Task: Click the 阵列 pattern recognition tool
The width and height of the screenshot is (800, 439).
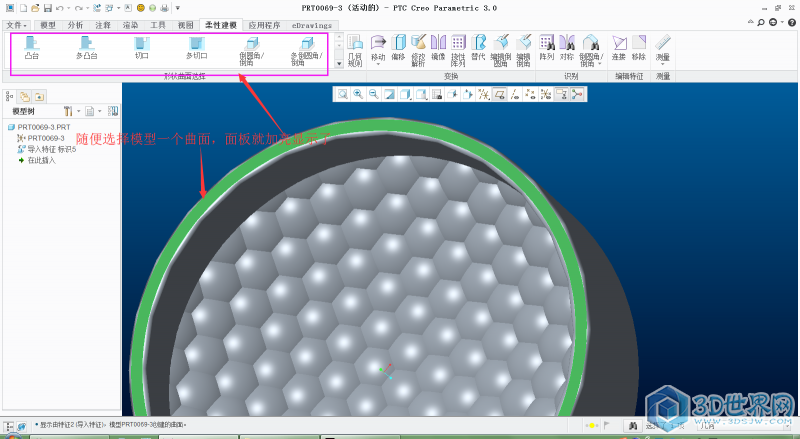Action: coord(546,47)
